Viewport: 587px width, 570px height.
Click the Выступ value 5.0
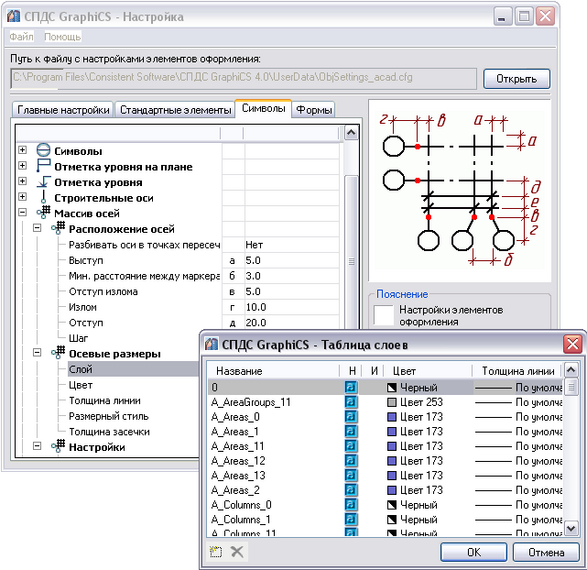pos(253,260)
